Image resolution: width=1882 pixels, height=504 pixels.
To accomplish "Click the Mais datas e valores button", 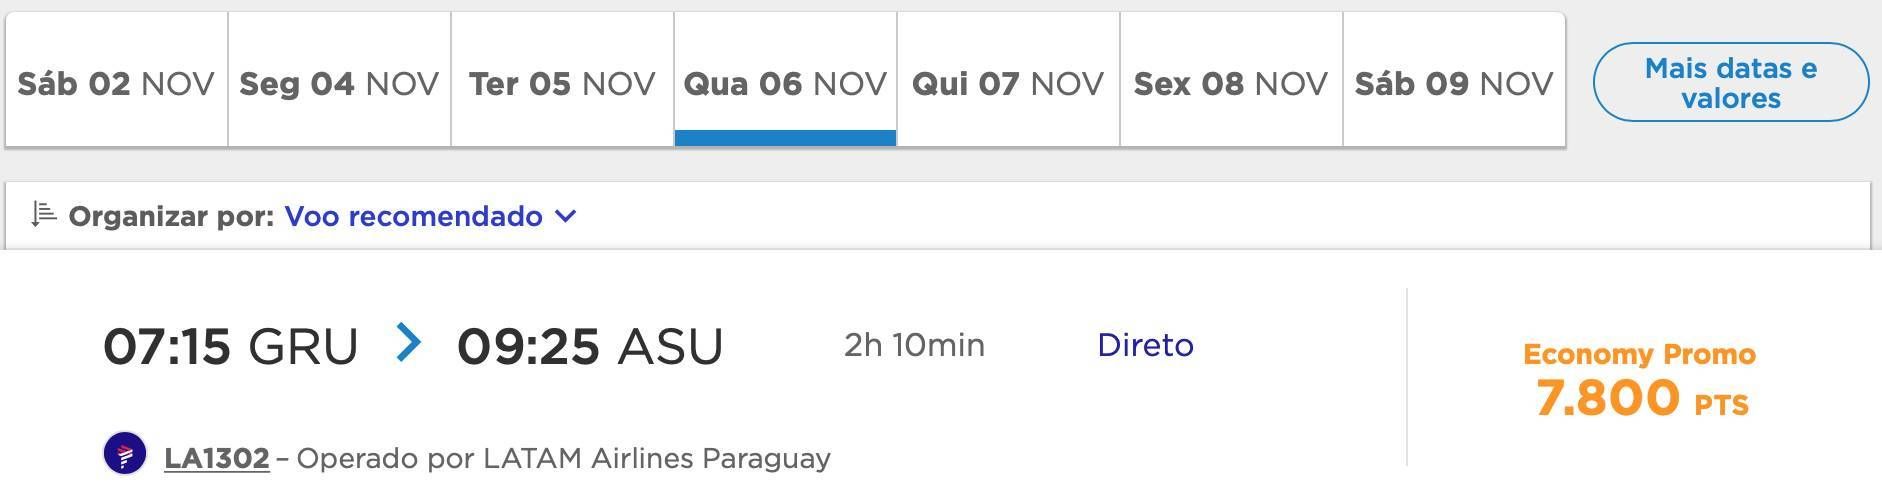I will (x=1731, y=82).
